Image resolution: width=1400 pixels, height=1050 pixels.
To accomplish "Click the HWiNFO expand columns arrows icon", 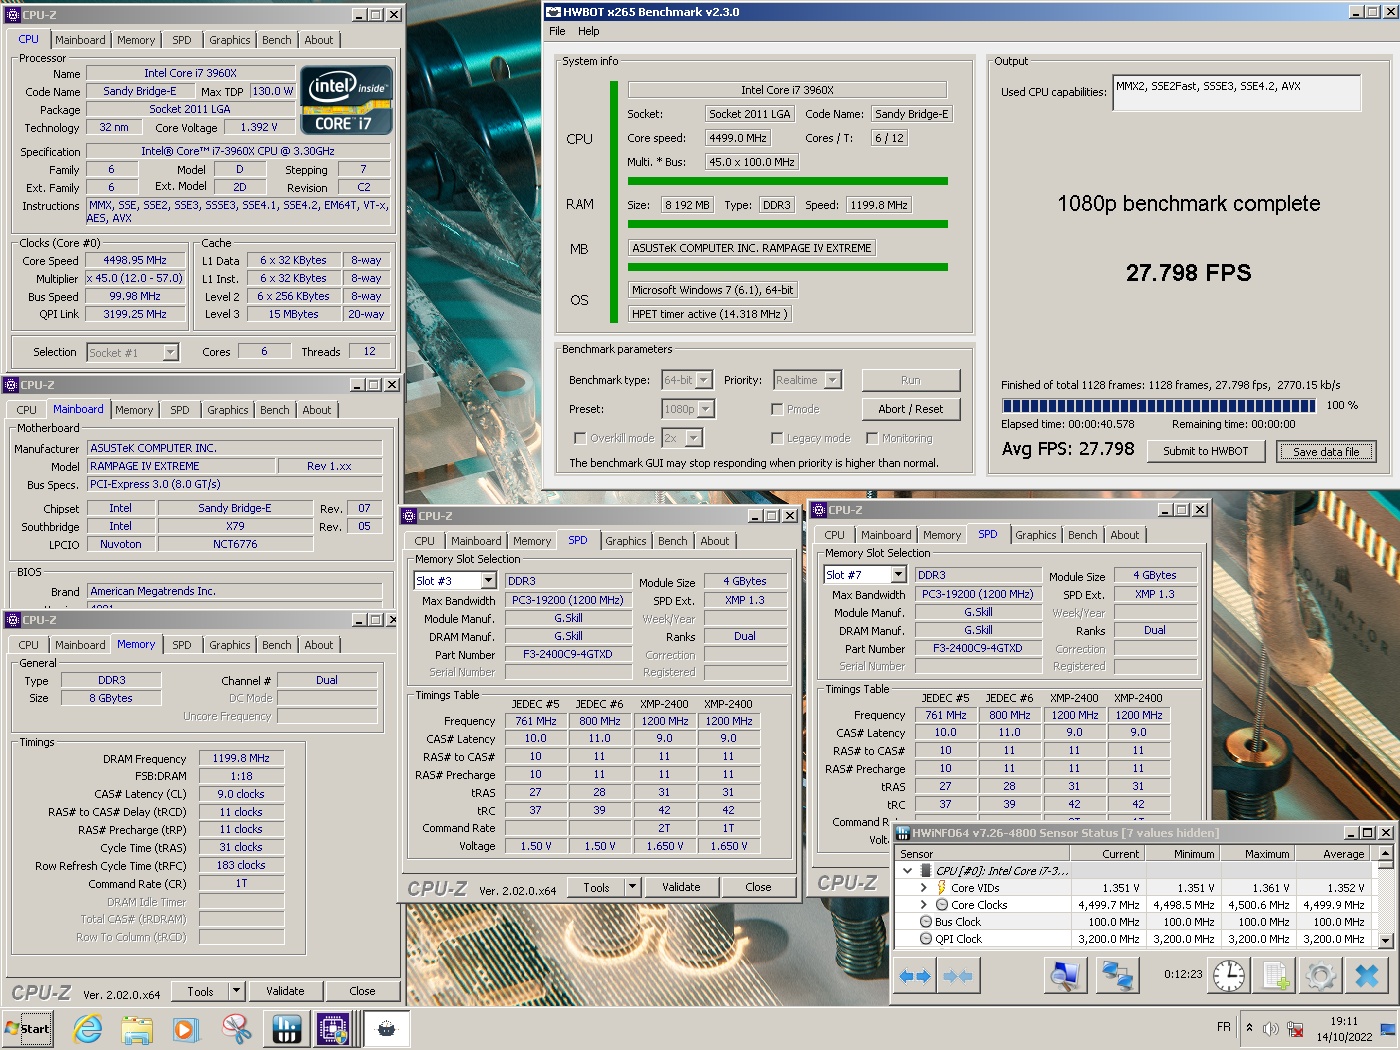I will pos(915,976).
